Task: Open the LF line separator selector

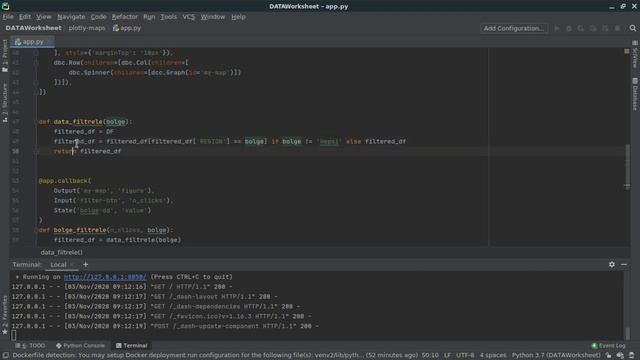Action: 447,355
